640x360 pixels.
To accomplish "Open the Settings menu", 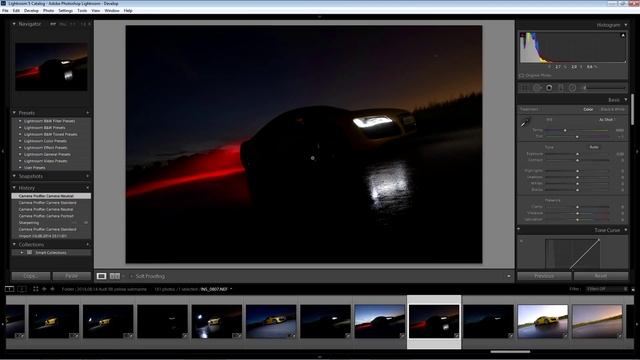I will tap(65, 11).
